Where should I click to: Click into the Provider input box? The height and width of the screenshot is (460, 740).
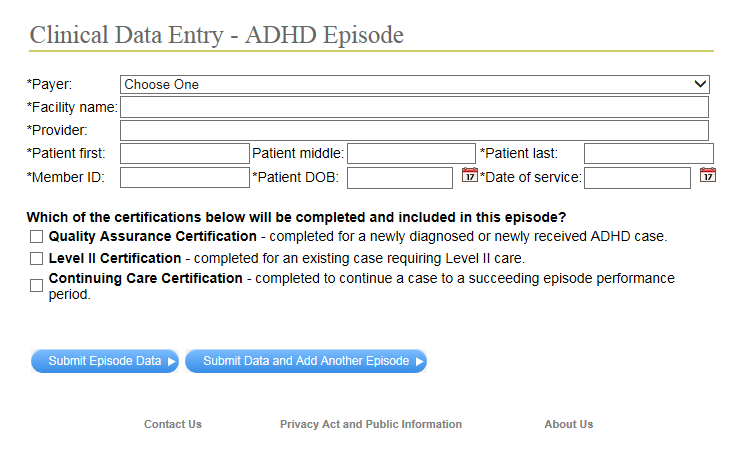(414, 130)
